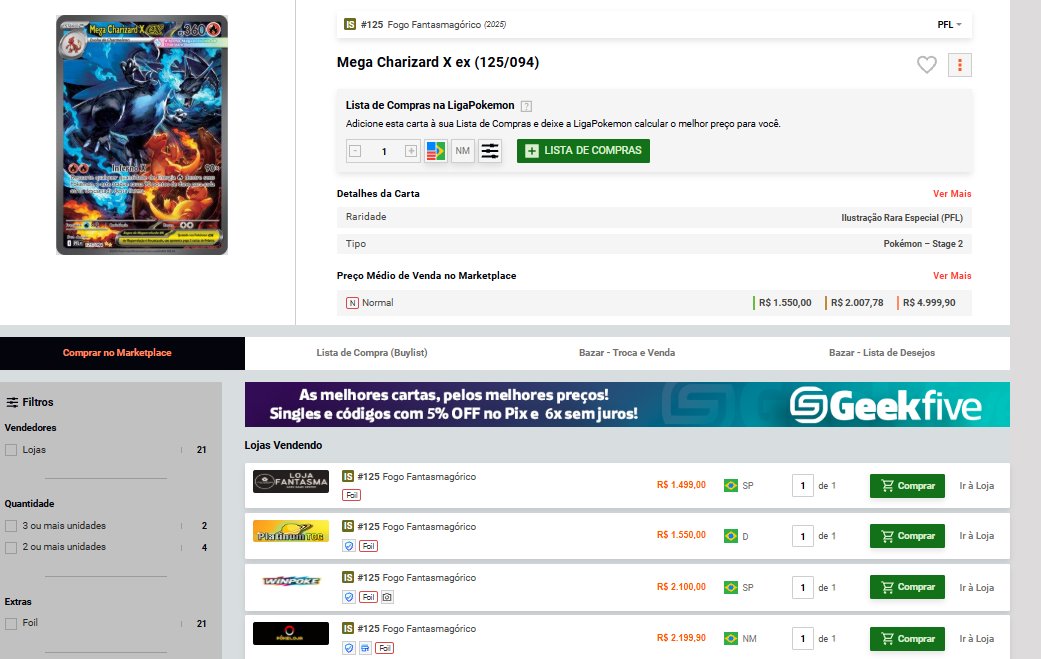Open the Bazar - Troca e Venda tab
The width and height of the screenshot is (1041, 659).
coord(627,353)
